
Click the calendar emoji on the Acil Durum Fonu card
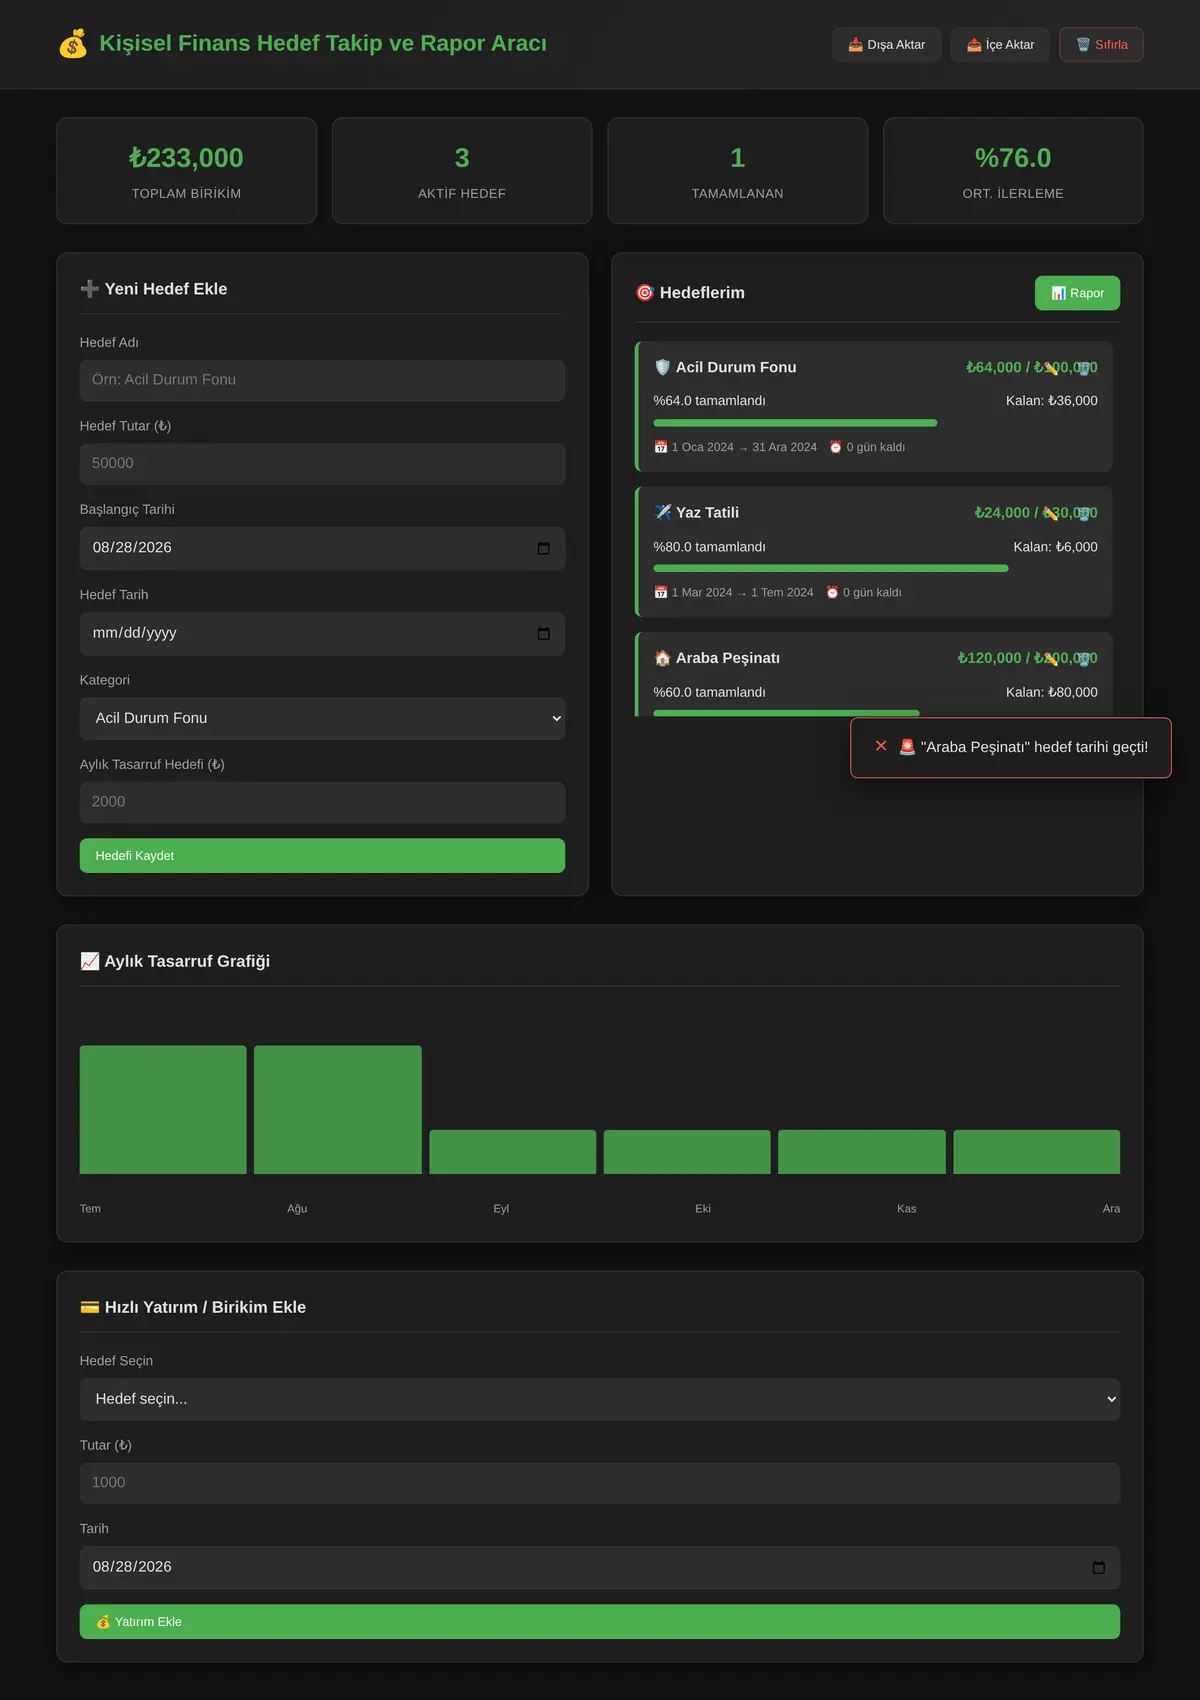[x=660, y=447]
